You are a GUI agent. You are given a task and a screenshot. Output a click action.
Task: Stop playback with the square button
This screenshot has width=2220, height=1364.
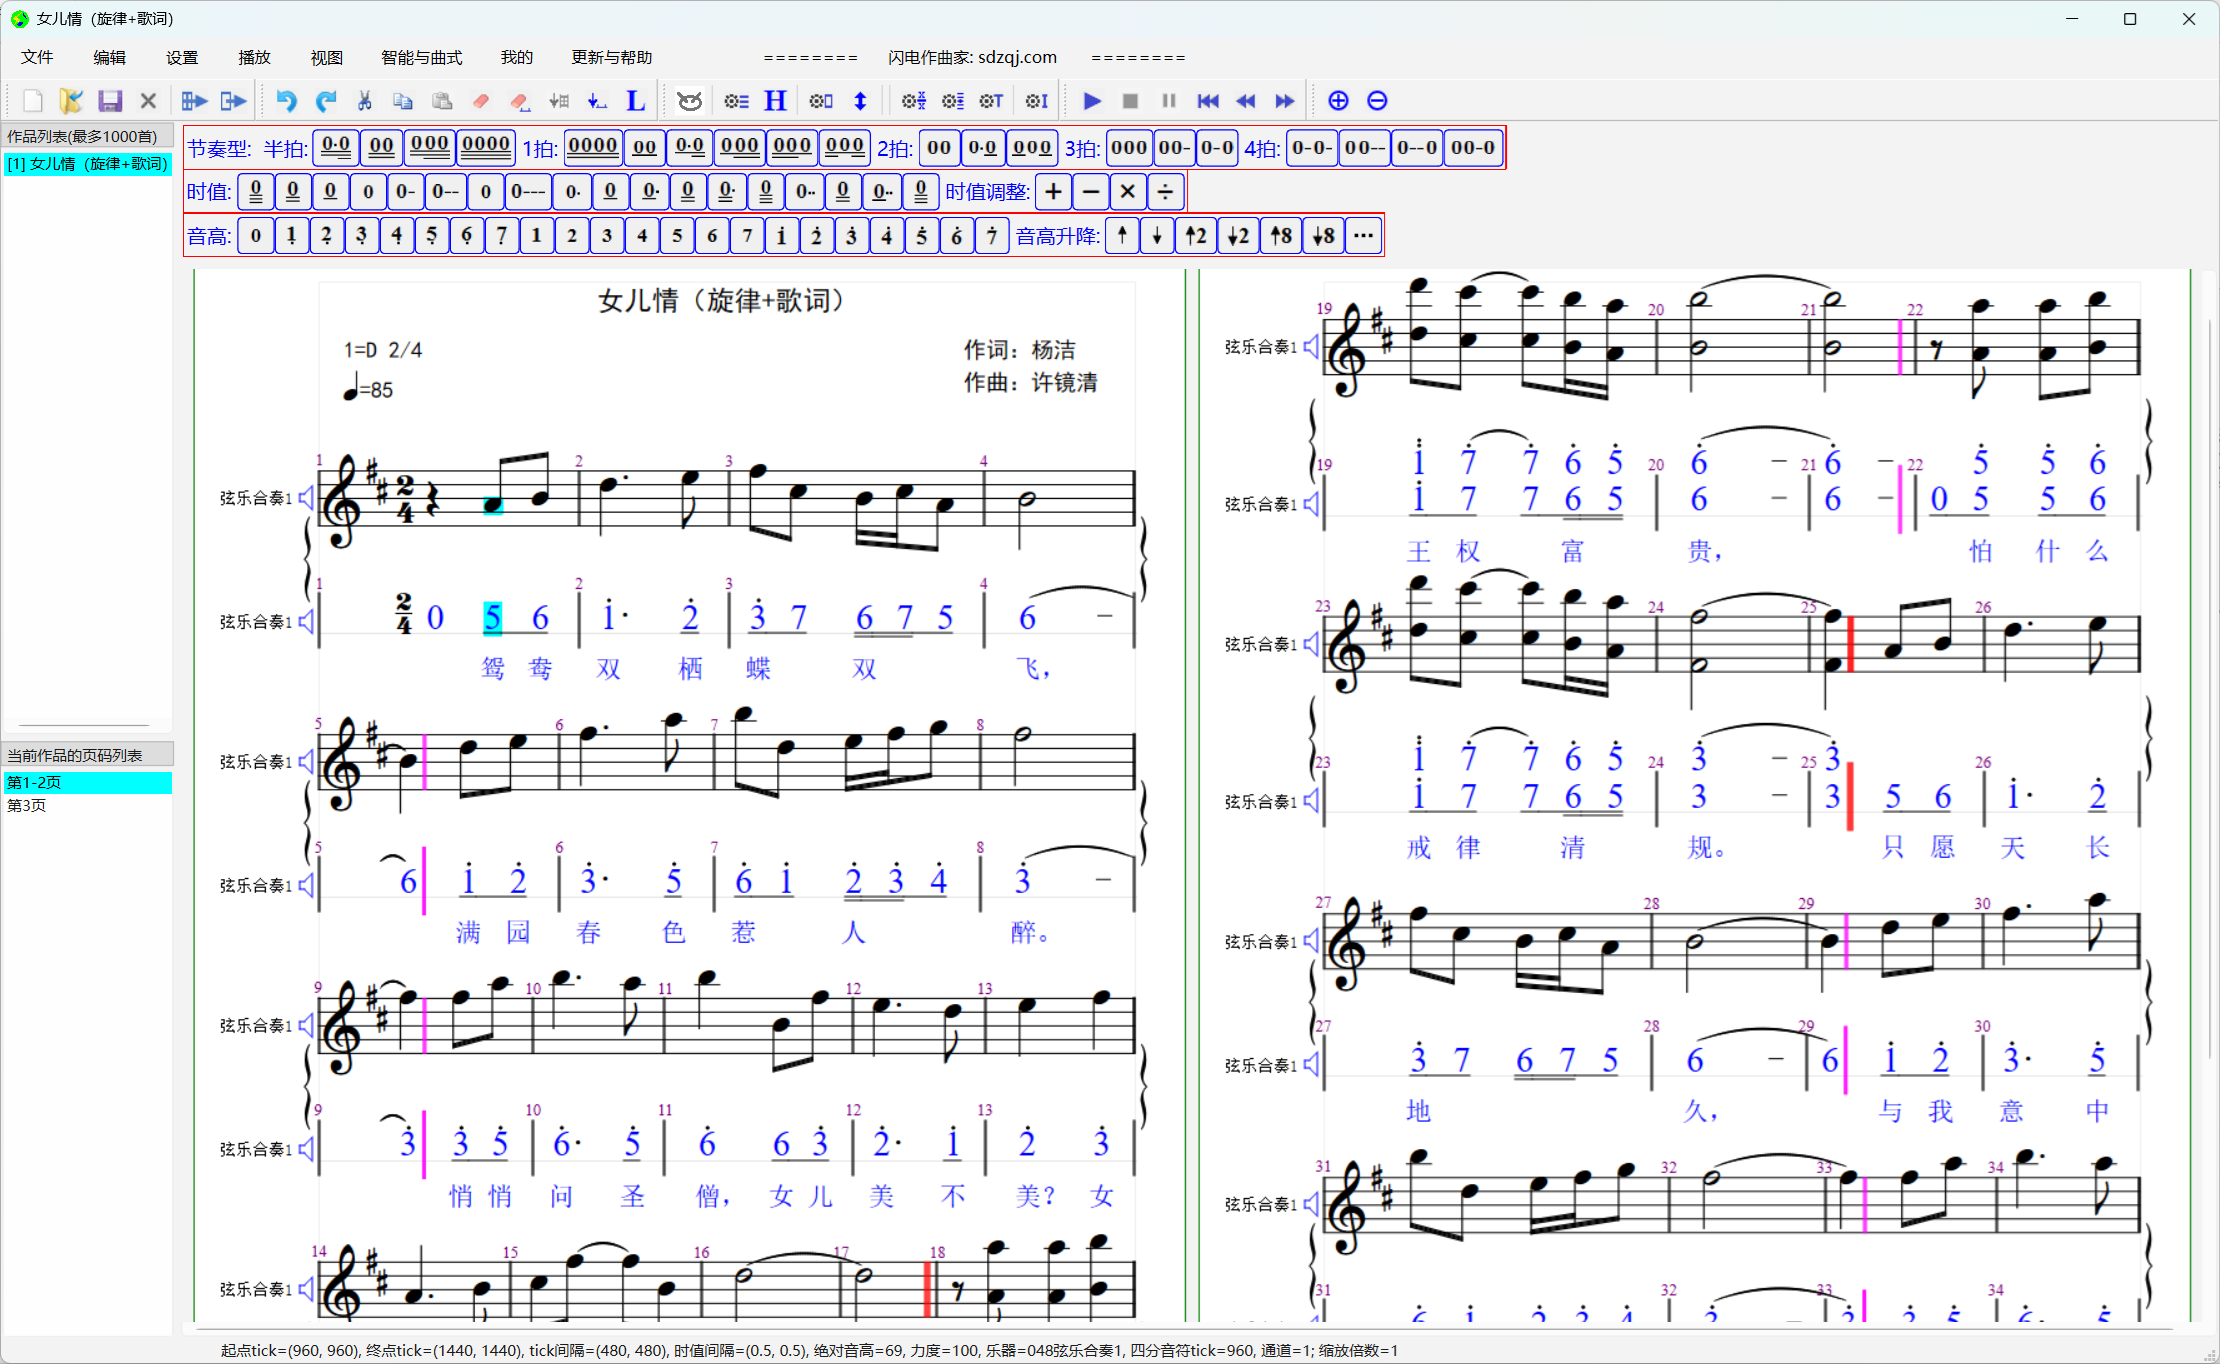coord(1130,101)
